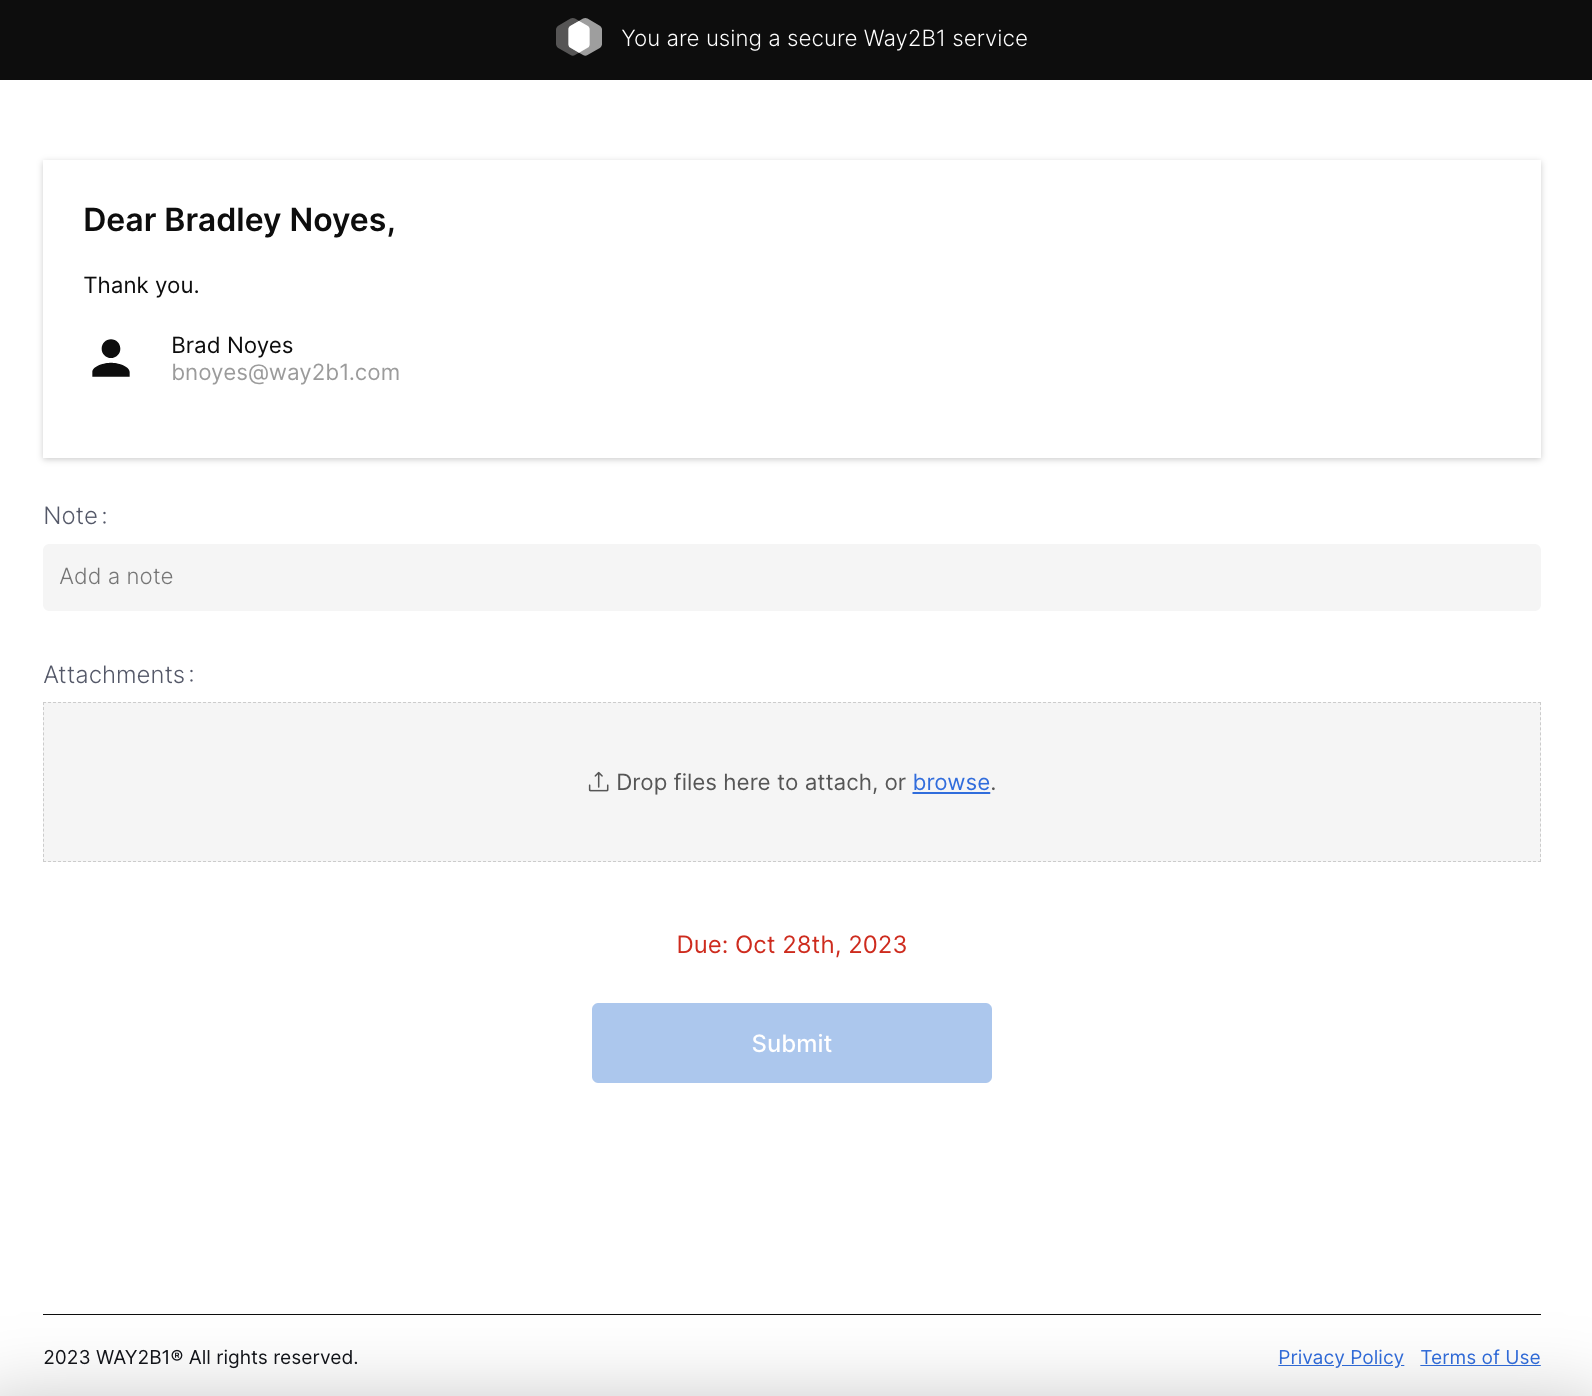Click the upload arrow icon in attachments
This screenshot has height=1396, width=1592.
(x=598, y=782)
